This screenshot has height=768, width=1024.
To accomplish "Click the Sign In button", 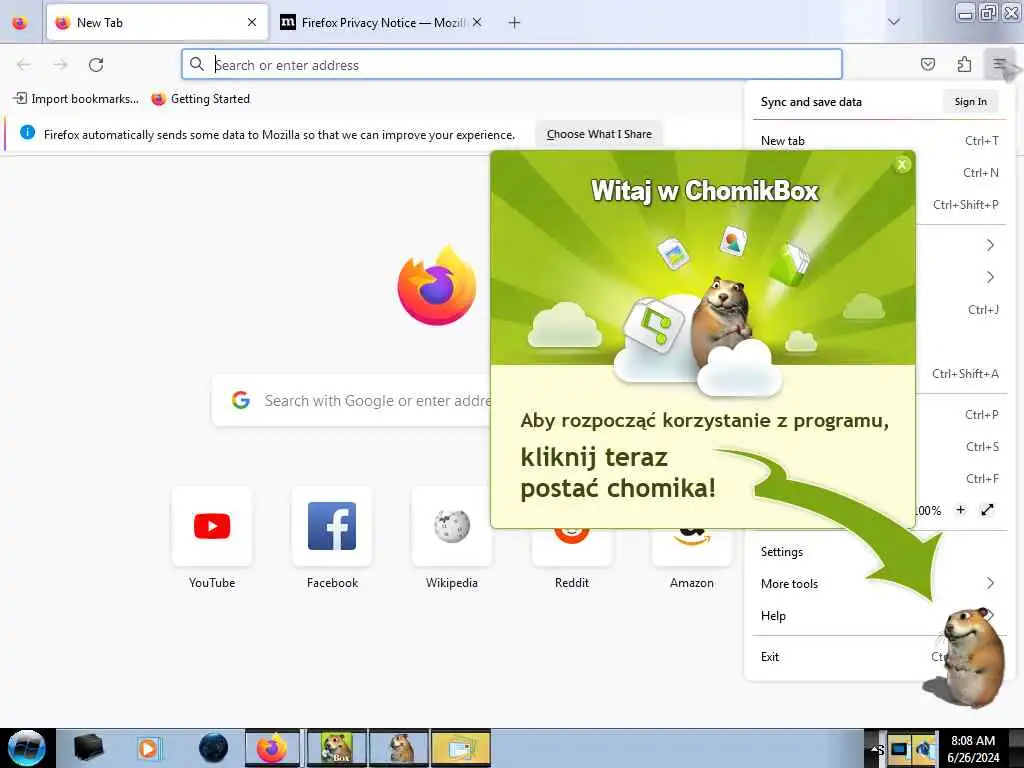I will [x=970, y=102].
